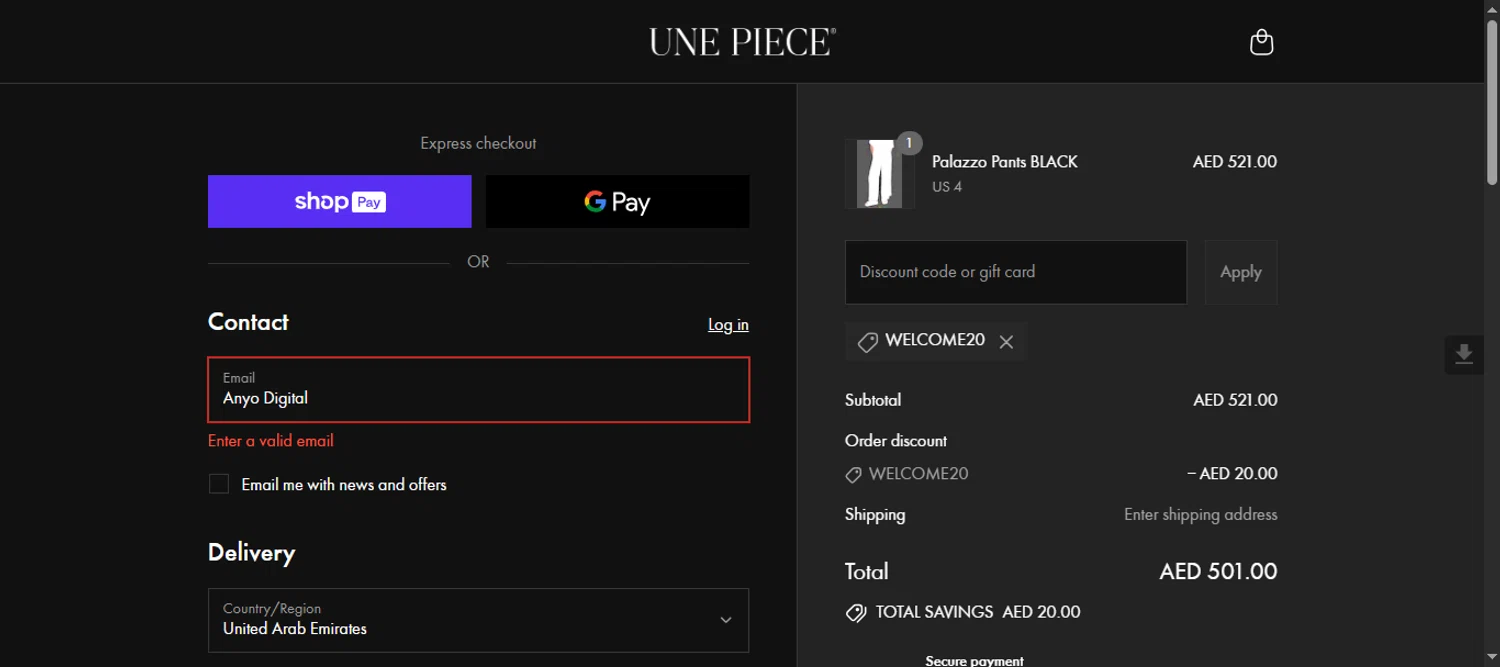Viewport: 1500px width, 667px height.
Task: Open the Country/Region dropdown
Action: click(x=478, y=620)
